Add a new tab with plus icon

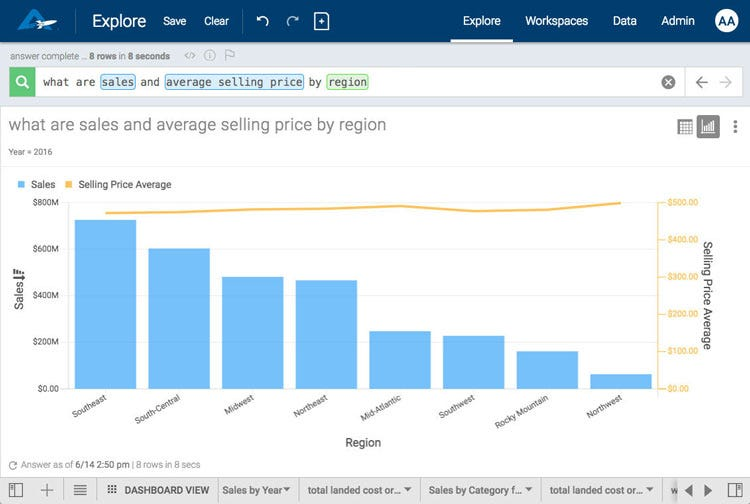click(47, 490)
